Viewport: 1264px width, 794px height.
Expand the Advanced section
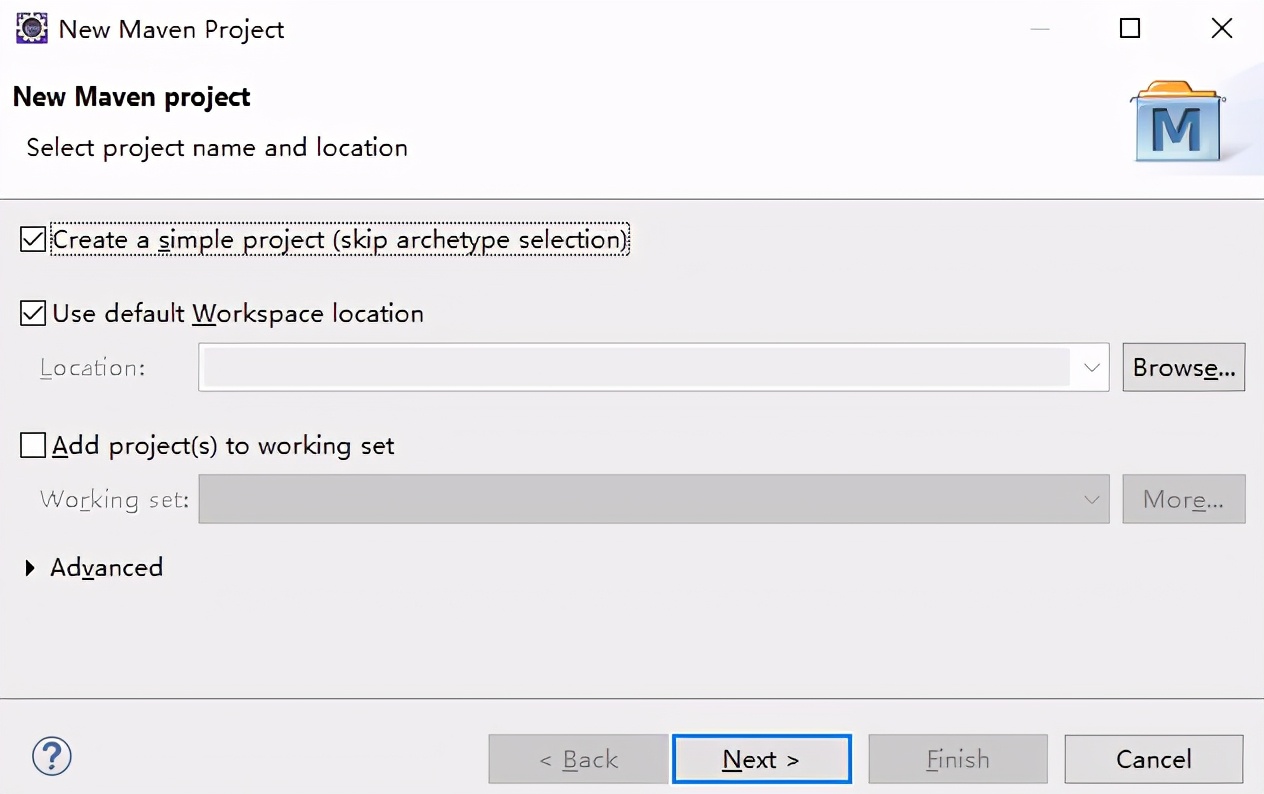pyautogui.click(x=31, y=568)
